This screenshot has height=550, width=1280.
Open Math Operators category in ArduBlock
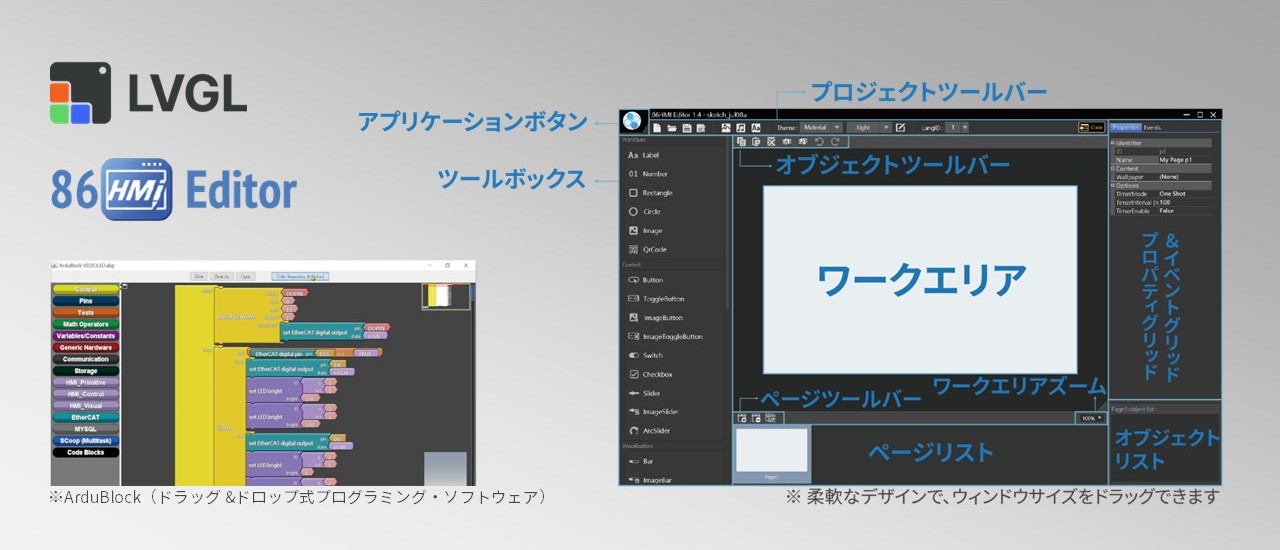point(86,324)
